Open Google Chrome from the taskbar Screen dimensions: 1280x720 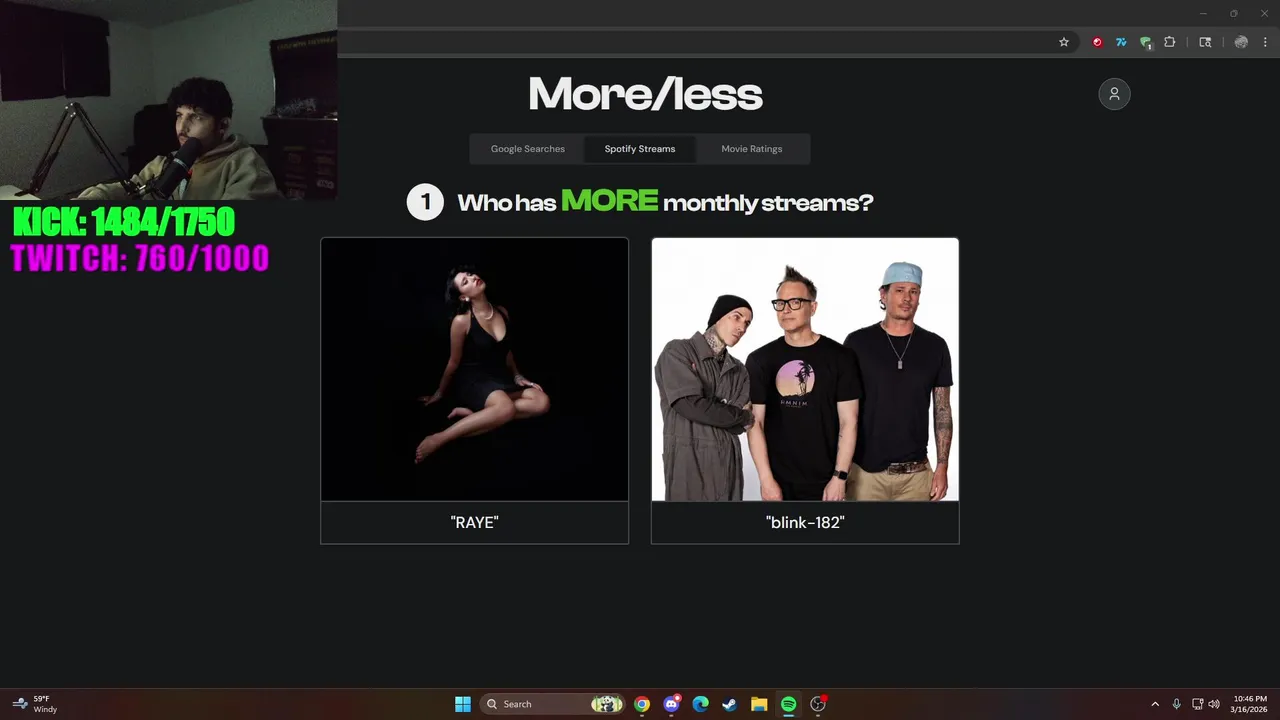tap(642, 704)
